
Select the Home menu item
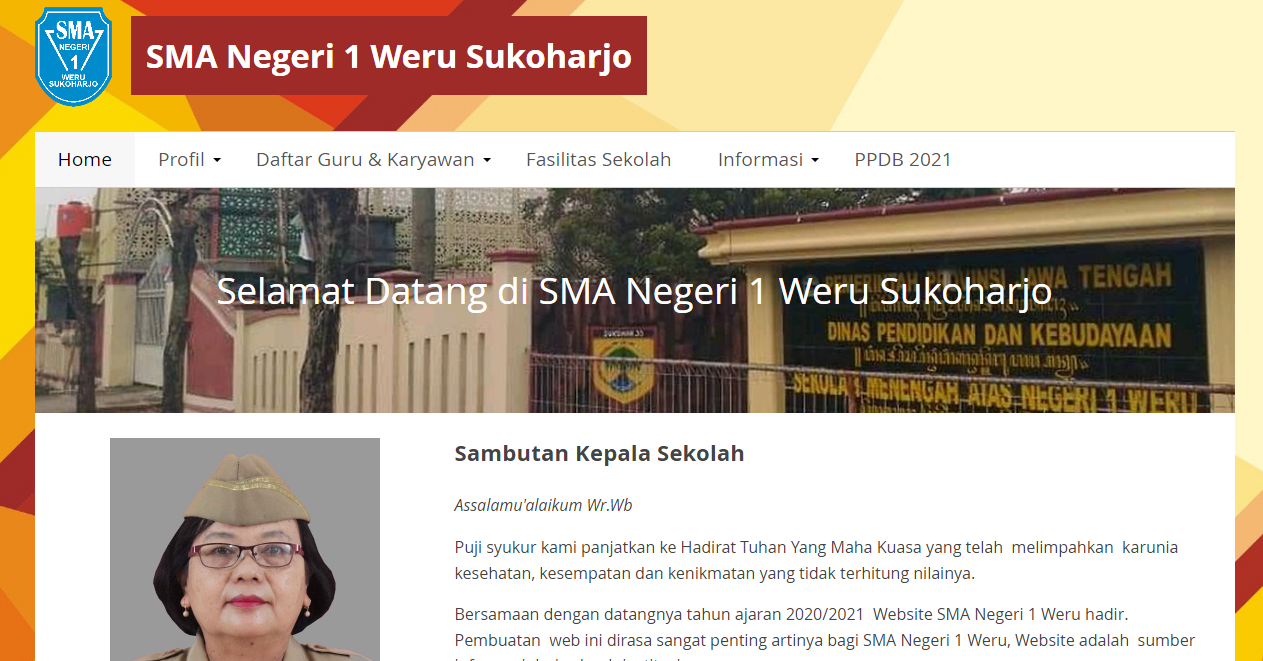(x=85, y=160)
